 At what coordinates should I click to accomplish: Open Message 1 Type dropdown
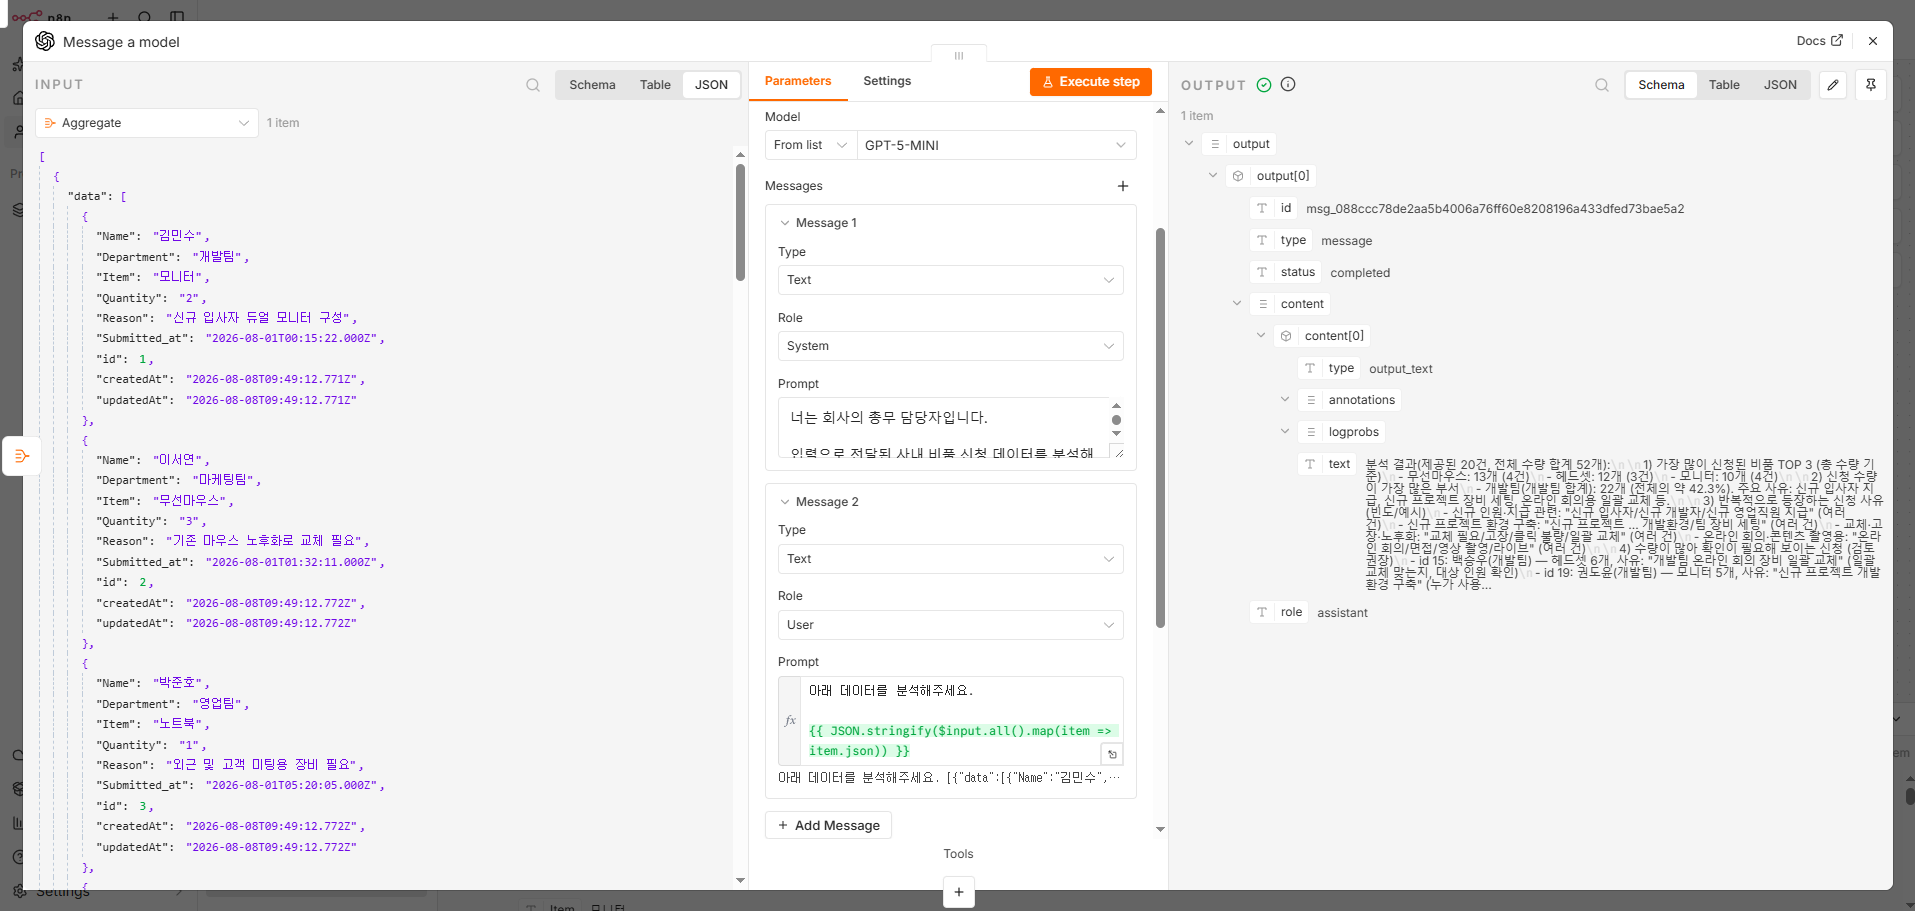tap(950, 280)
